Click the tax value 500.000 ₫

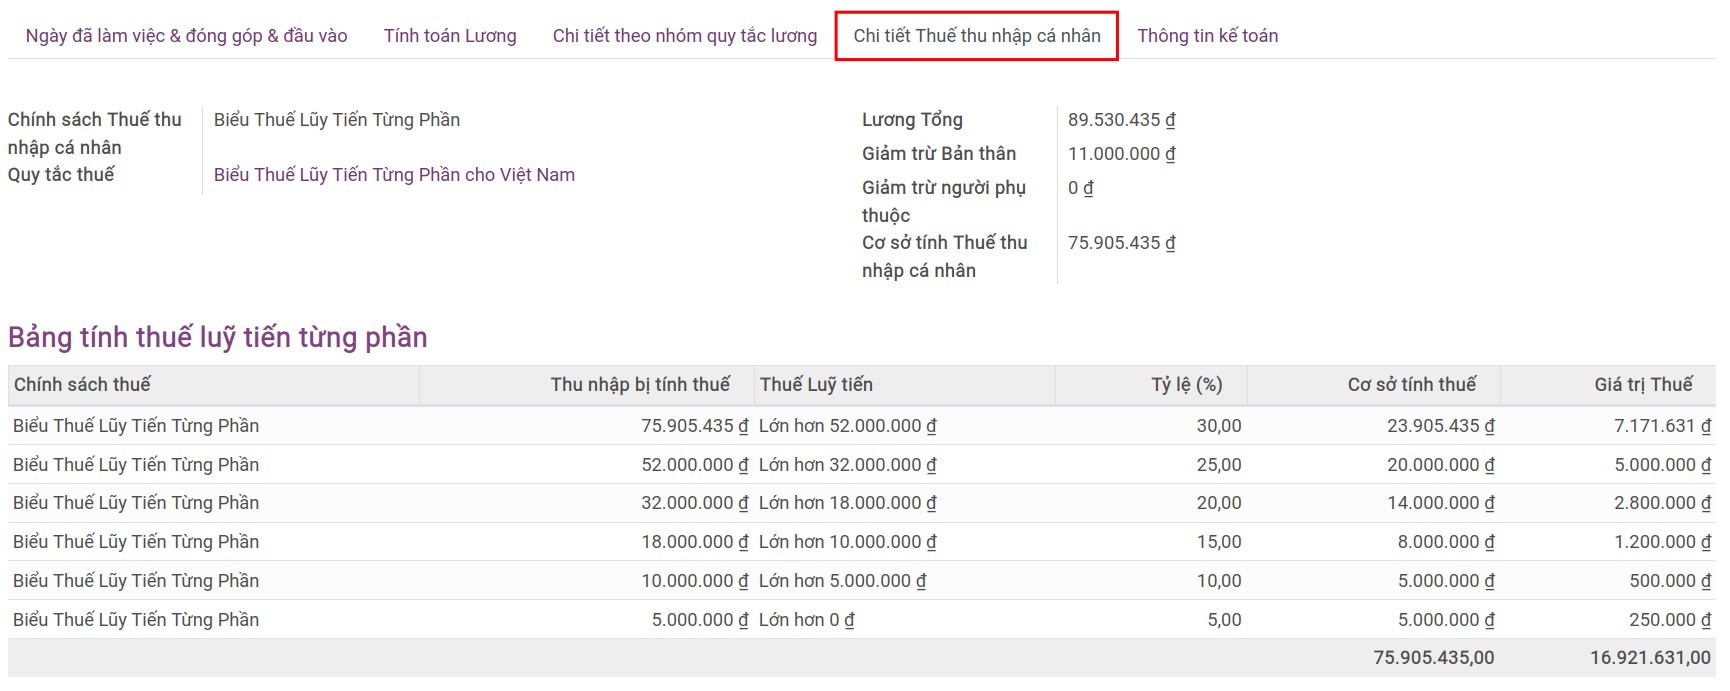pyautogui.click(x=1670, y=581)
